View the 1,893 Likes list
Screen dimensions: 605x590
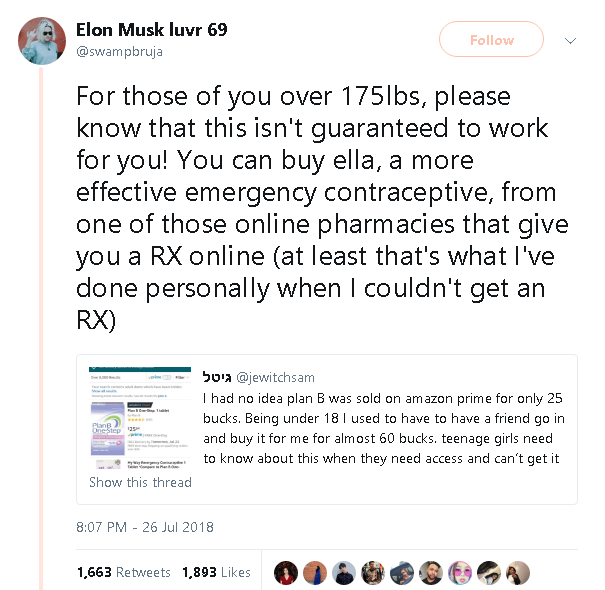pos(216,572)
